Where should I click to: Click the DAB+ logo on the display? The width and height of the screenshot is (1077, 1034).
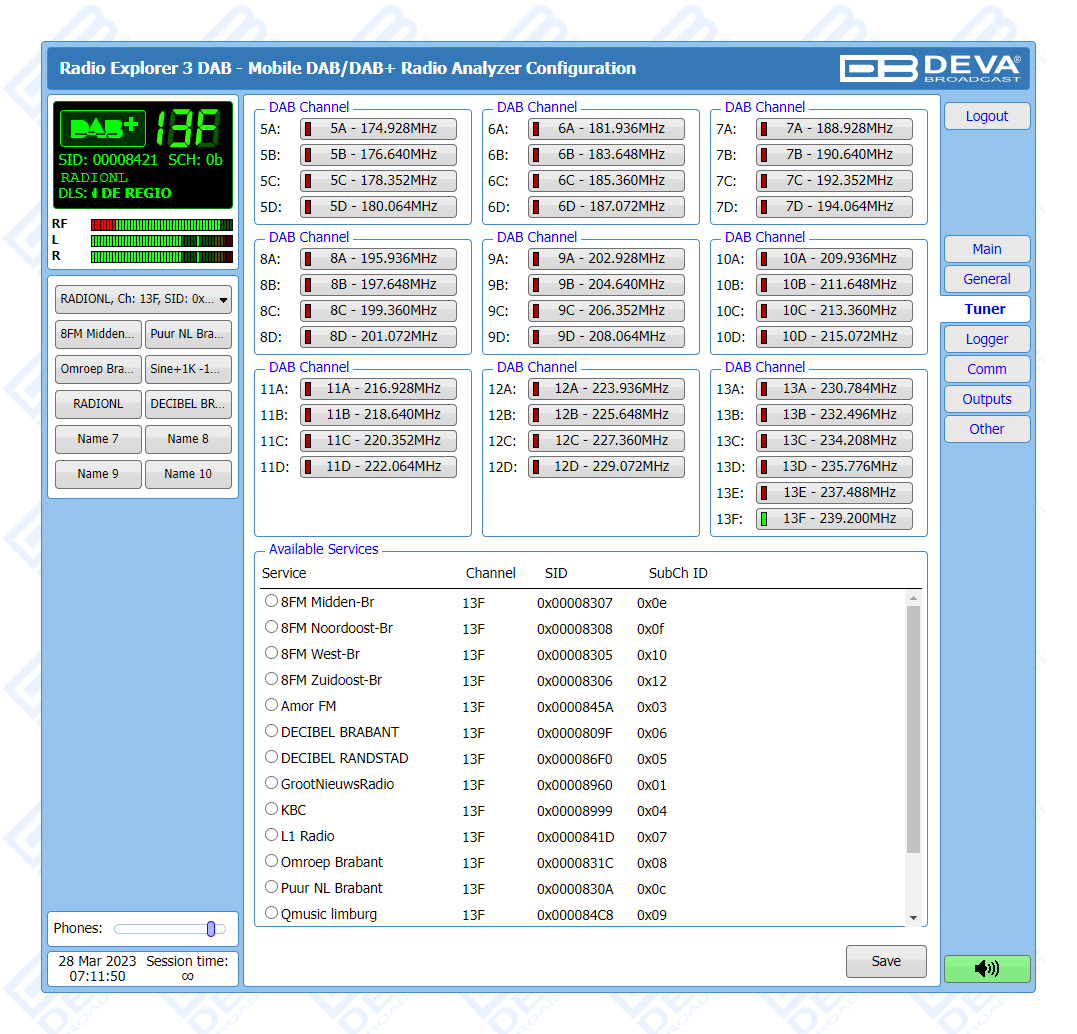[103, 129]
